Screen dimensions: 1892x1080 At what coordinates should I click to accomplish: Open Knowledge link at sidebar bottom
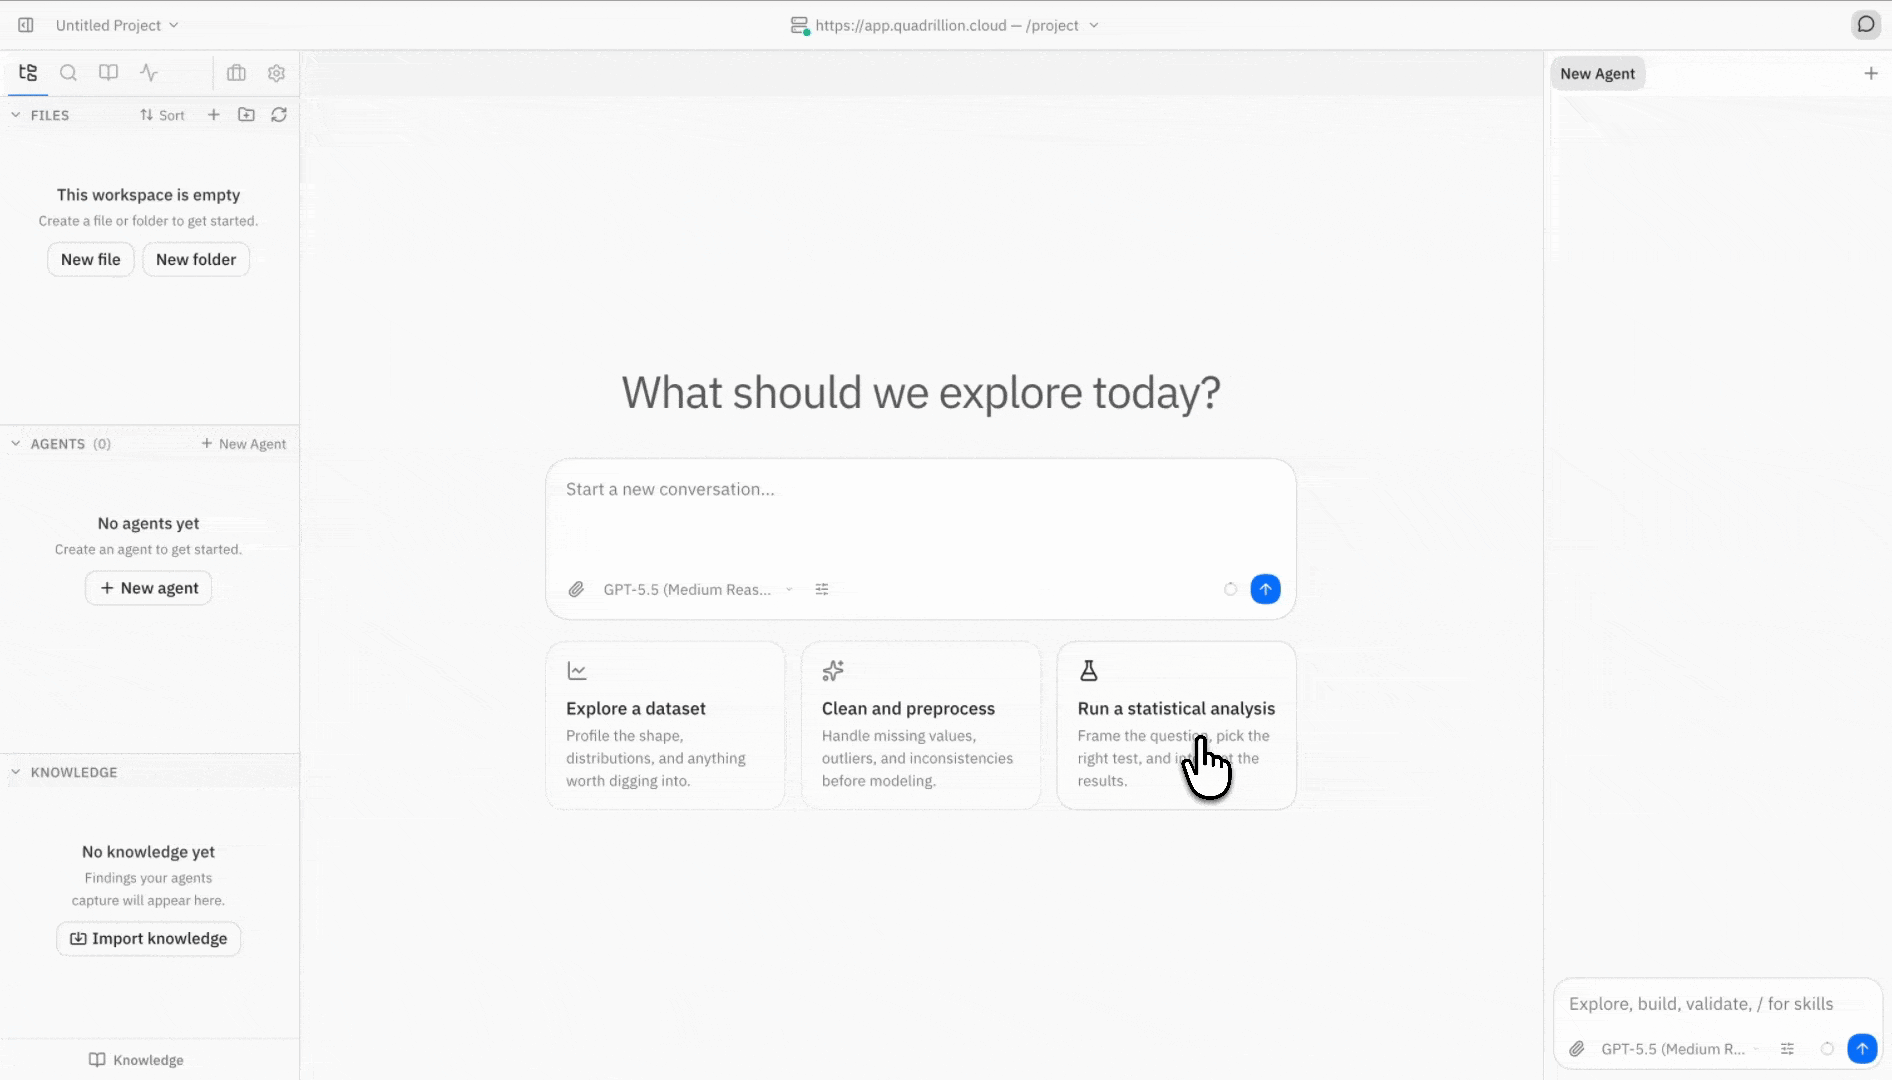(x=137, y=1060)
